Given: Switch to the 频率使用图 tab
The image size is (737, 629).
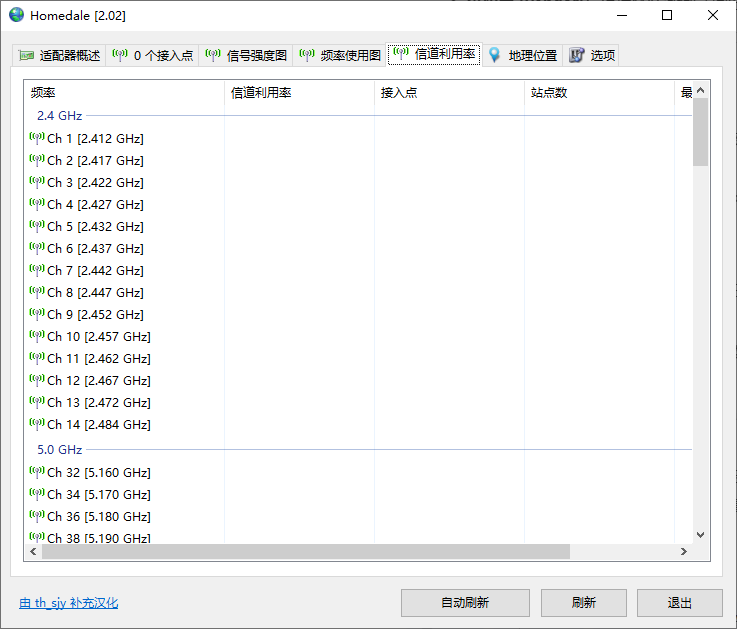Looking at the screenshot, I should point(340,55).
